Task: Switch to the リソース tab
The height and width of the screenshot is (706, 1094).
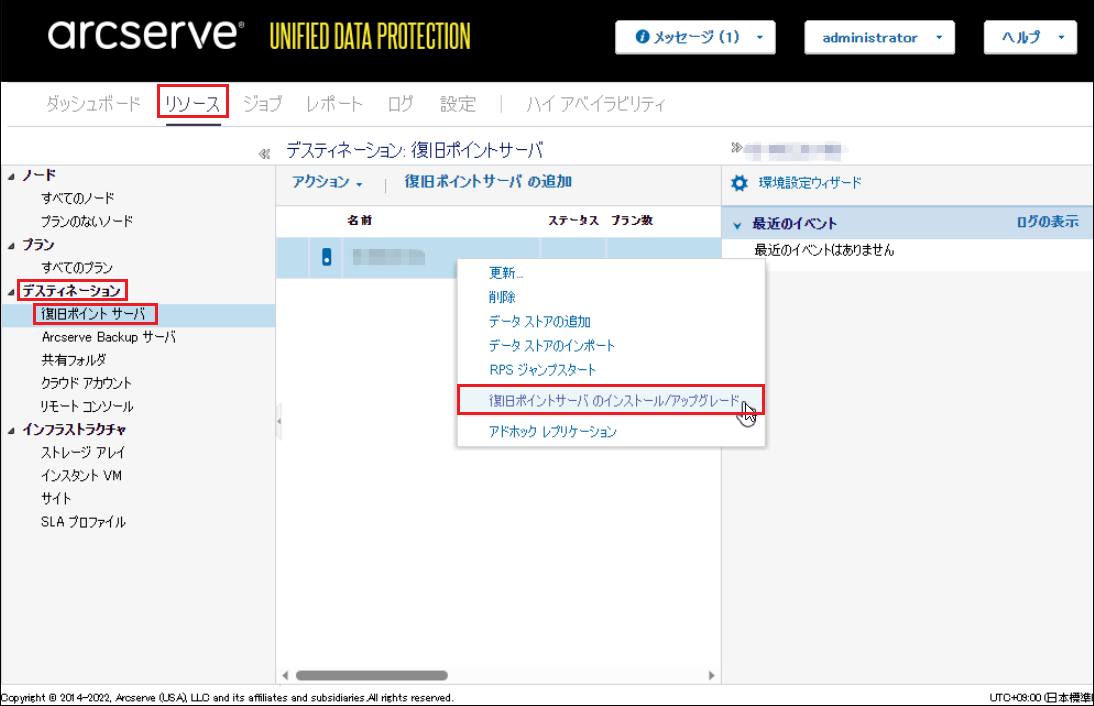Action: pos(193,104)
